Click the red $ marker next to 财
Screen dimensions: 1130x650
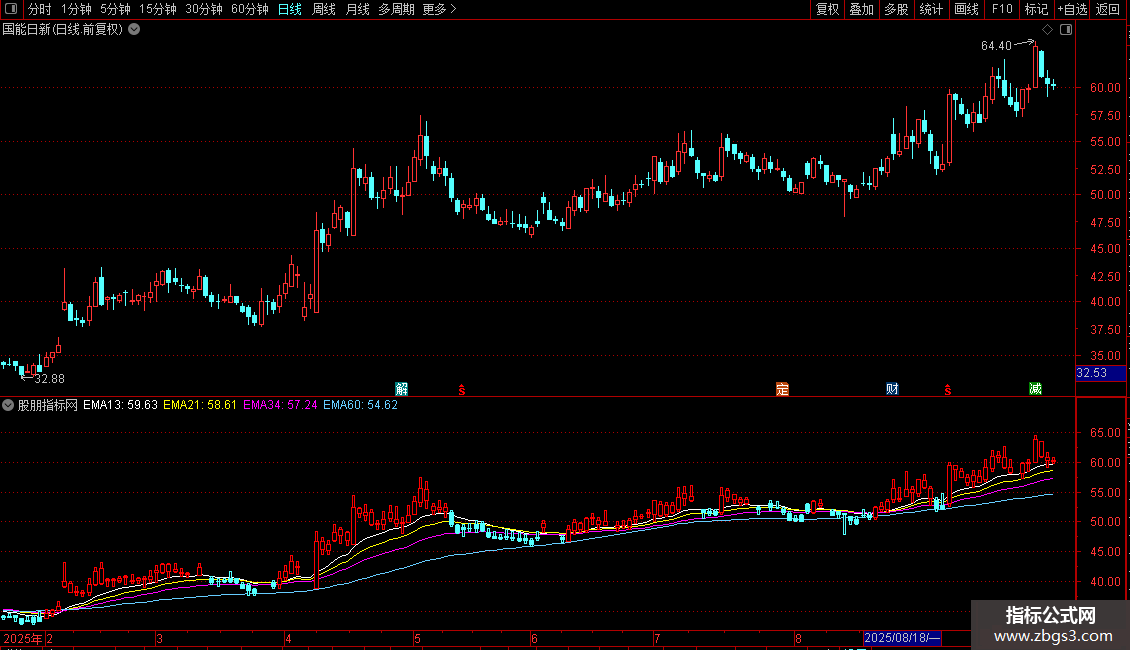[x=948, y=390]
